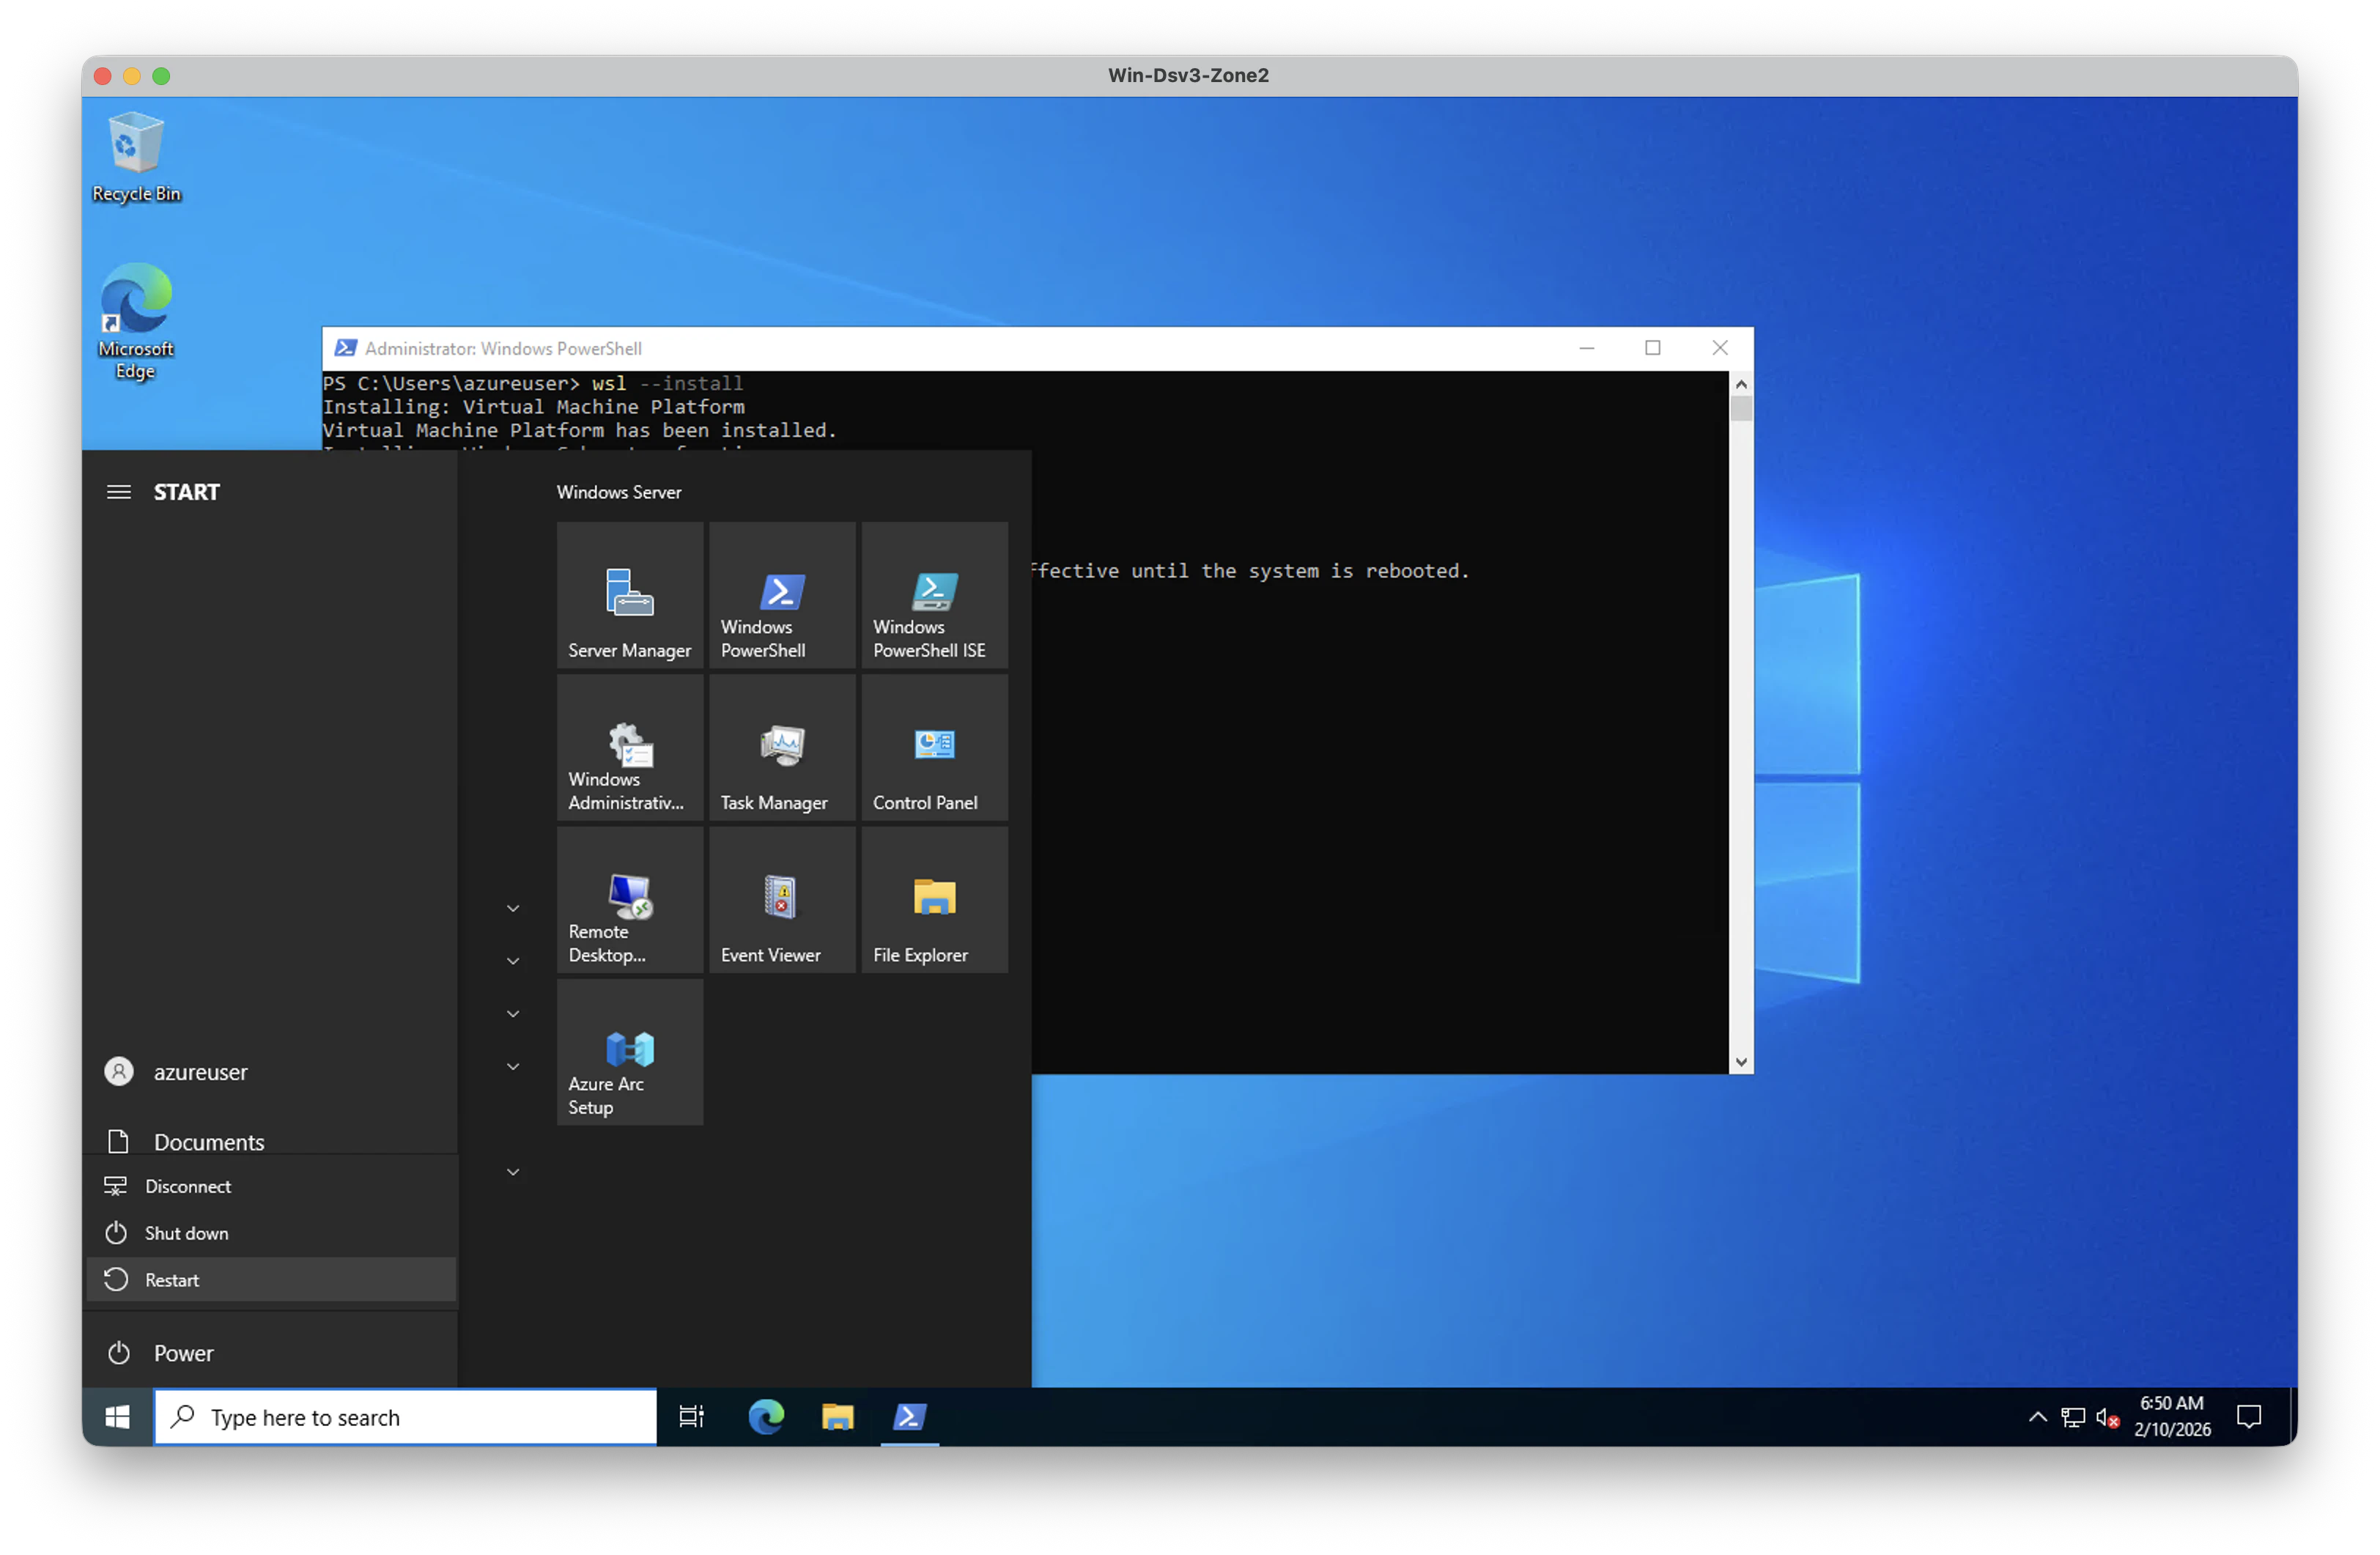Open the Microsoft Edge desktop shortcut
This screenshot has height=1555, width=2380.
point(136,322)
